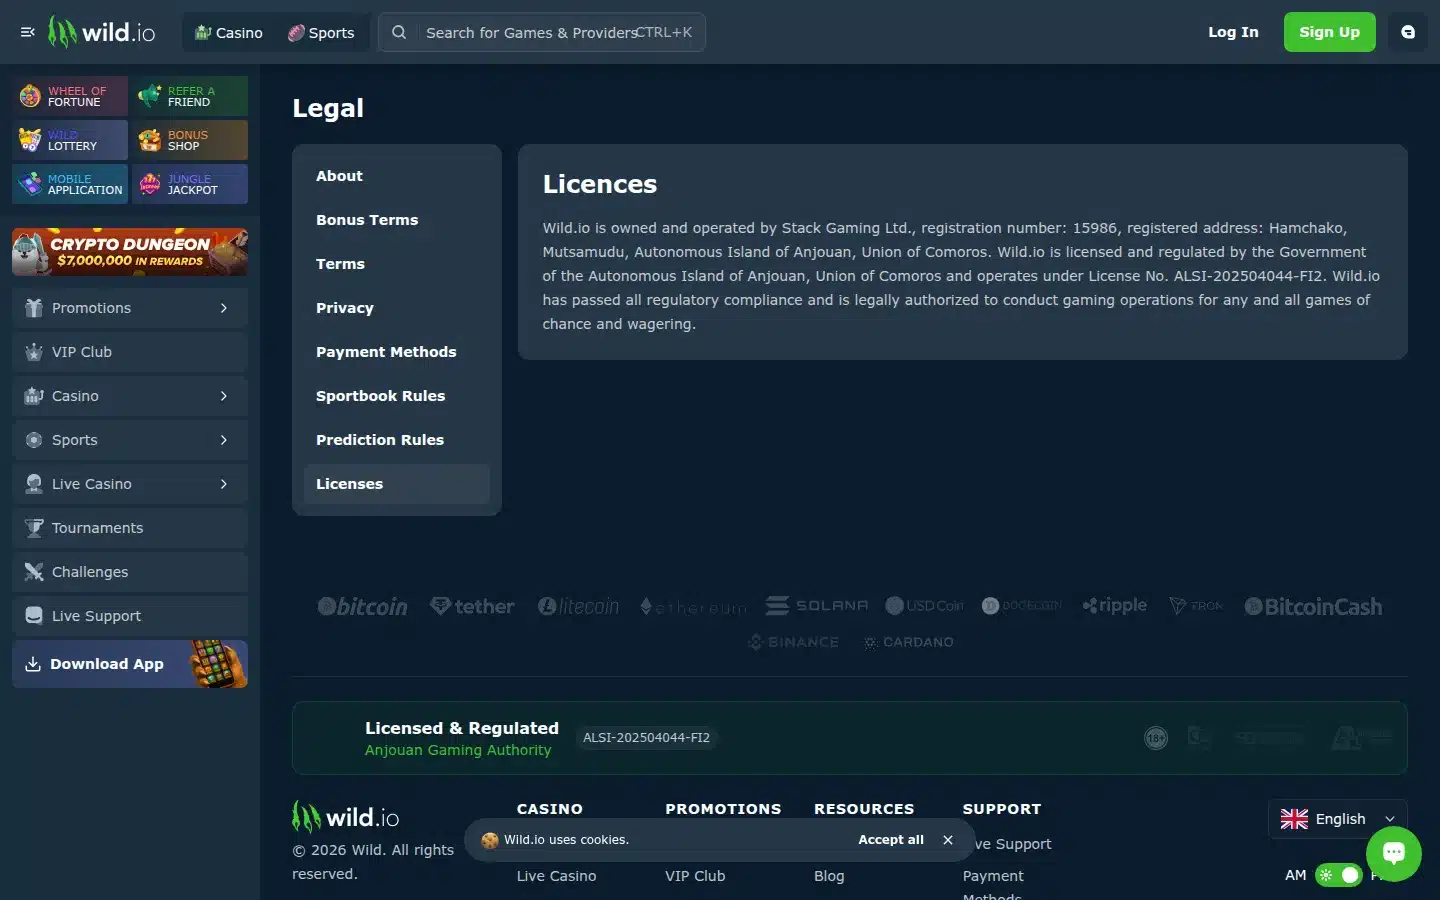
Task: Click the Promotions gift icon in sidebar
Action: [34, 308]
